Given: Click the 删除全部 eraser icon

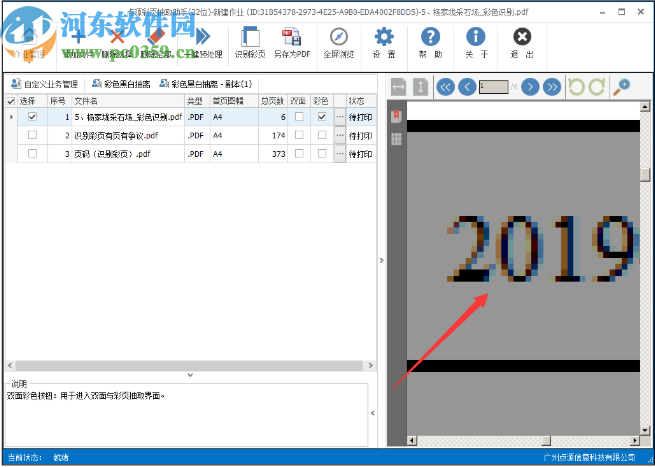Looking at the screenshot, I should (157, 37).
